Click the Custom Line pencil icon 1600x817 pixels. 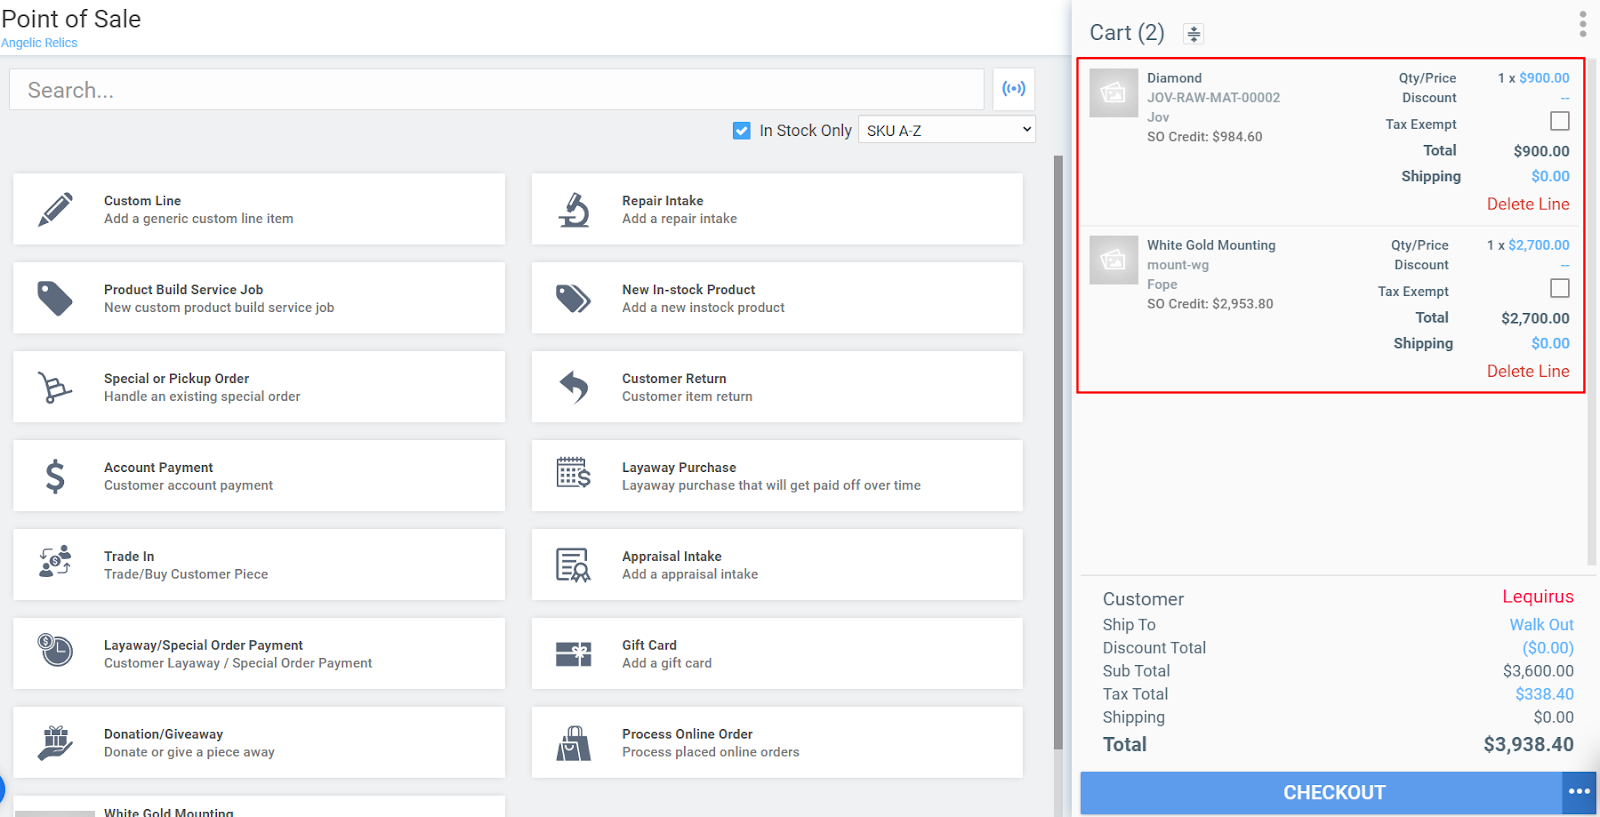tap(56, 210)
